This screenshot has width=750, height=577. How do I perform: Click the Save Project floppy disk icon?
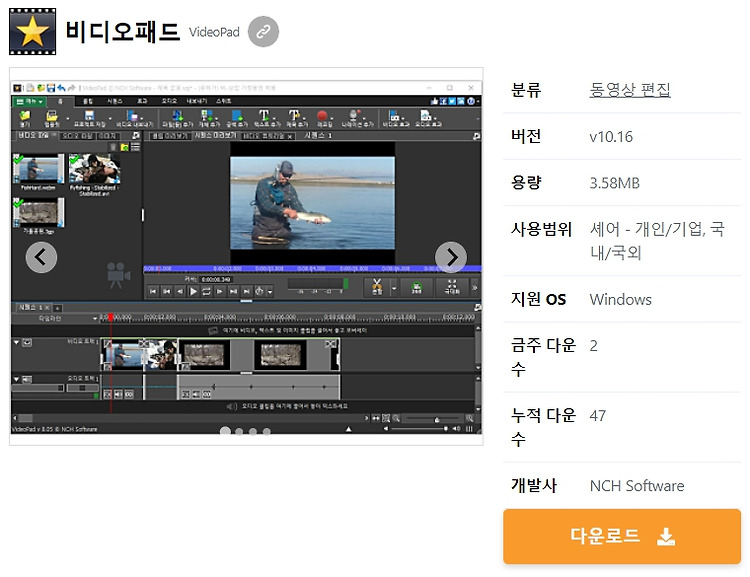pos(89,115)
